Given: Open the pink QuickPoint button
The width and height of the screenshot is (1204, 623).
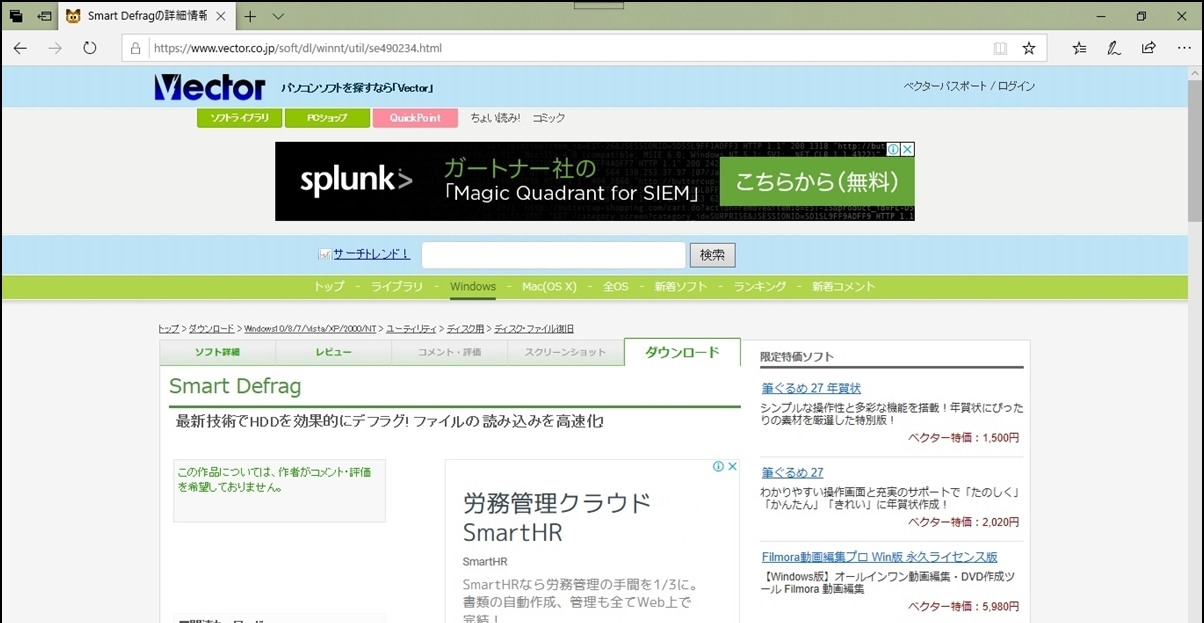Looking at the screenshot, I should click(415, 118).
